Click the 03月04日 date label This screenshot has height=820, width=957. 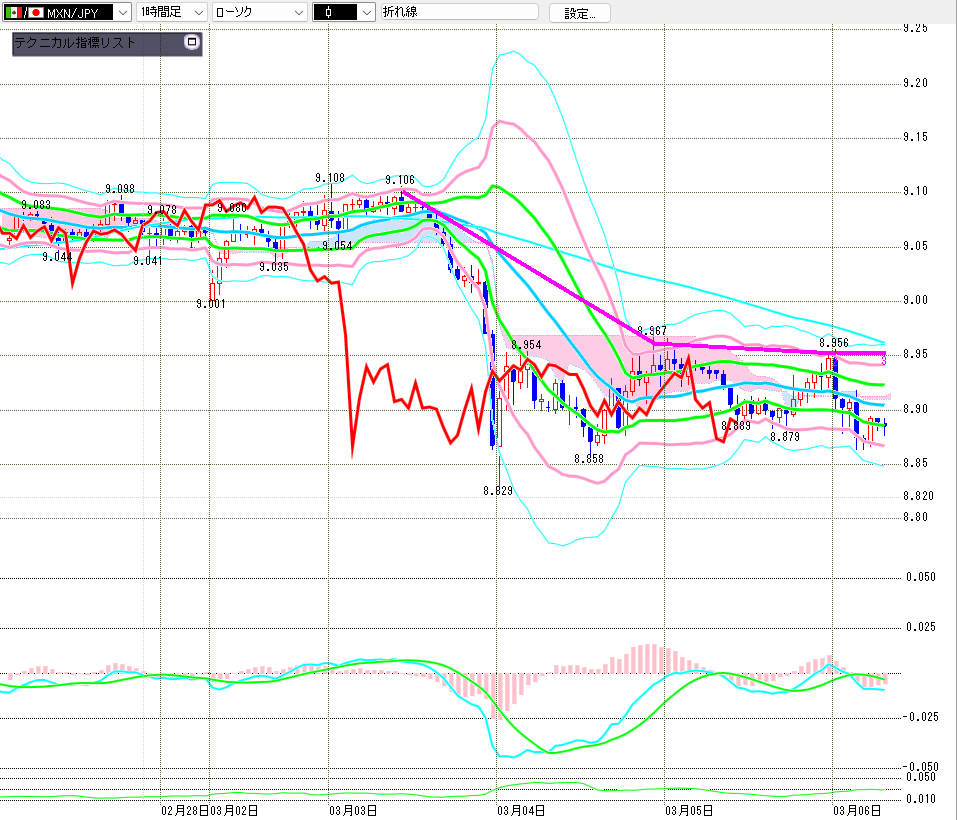pyautogui.click(x=521, y=808)
